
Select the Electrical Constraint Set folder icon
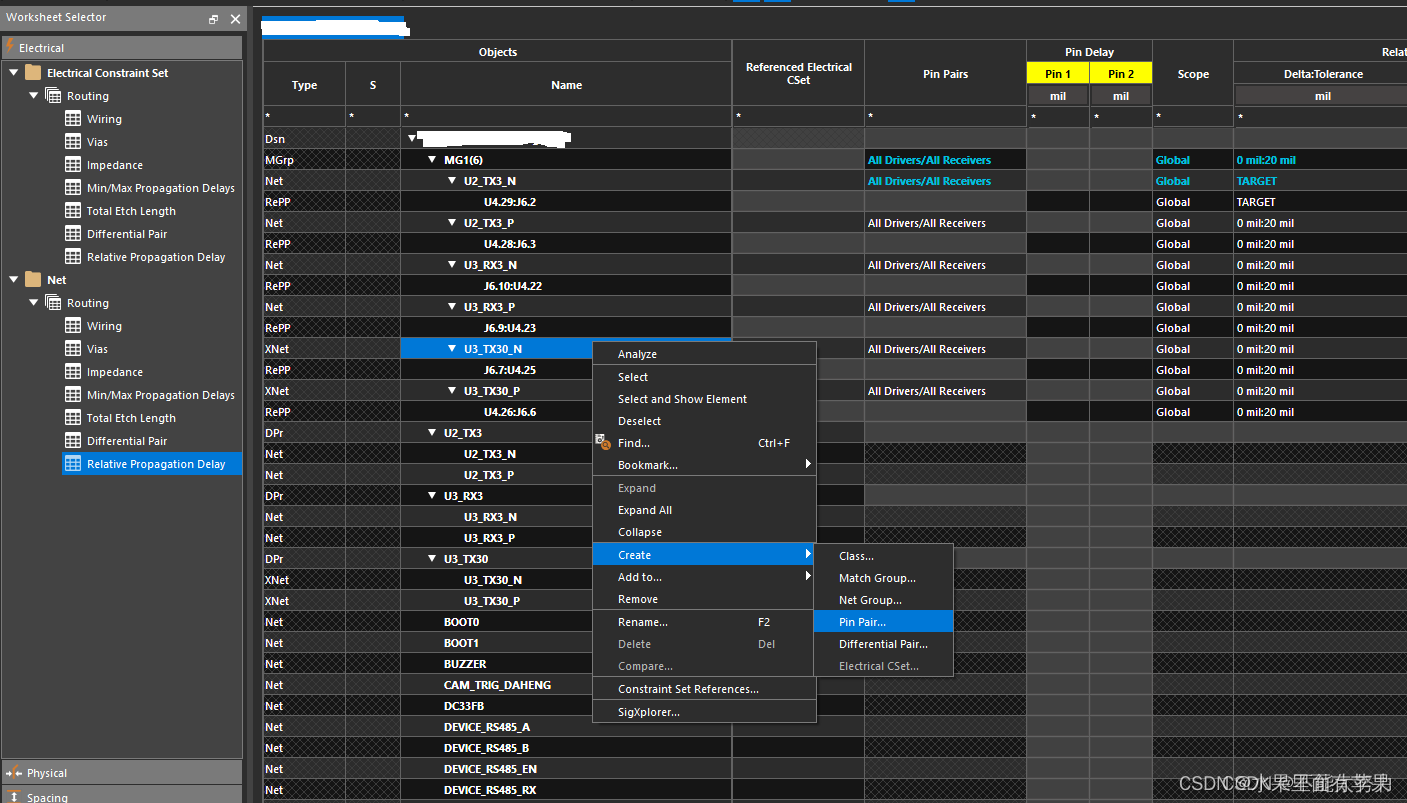[x=33, y=73]
